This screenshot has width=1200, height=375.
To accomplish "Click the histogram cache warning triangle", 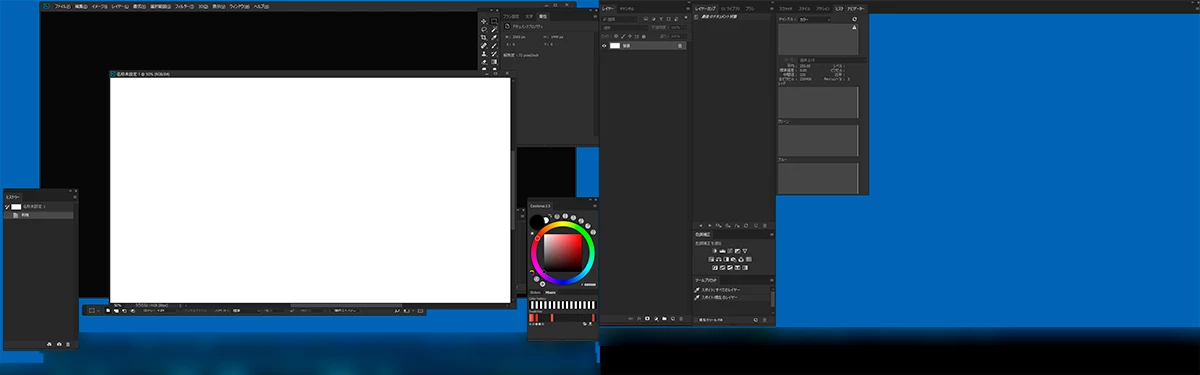I will 854,28.
